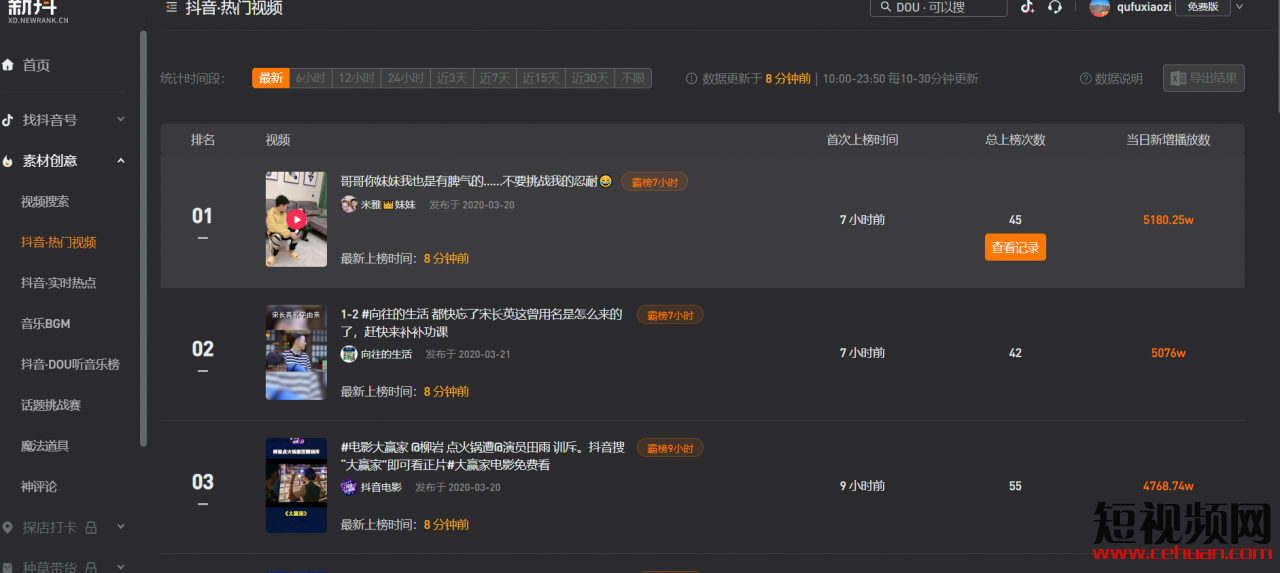Open 视频搜索 in the sidebar
1280x573 pixels.
45,202
